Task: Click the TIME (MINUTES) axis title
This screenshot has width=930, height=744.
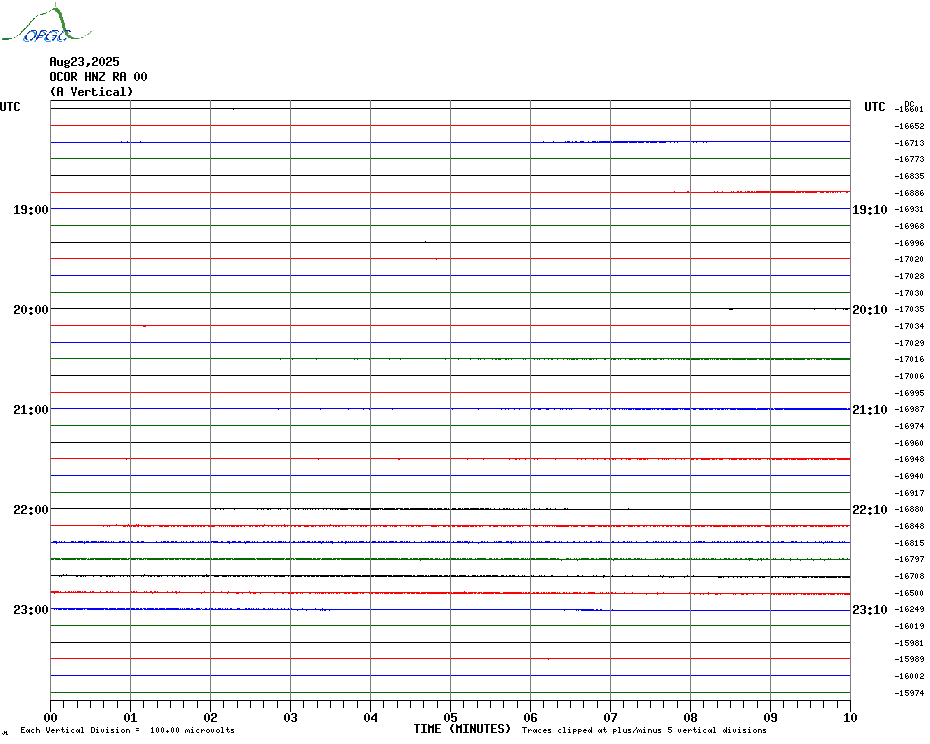Action: (462, 729)
